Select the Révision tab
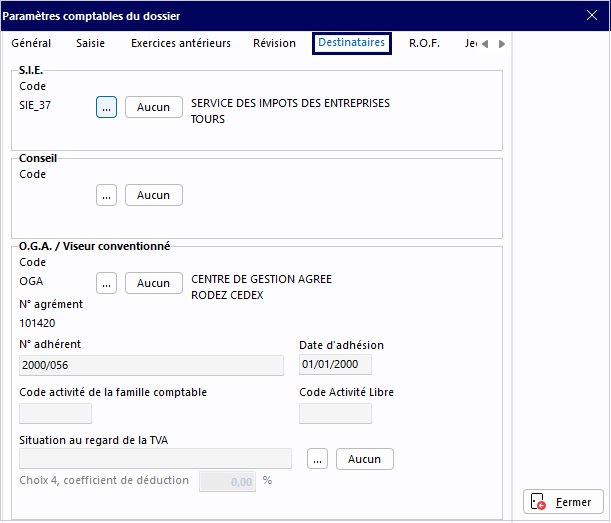The image size is (611, 523). pos(274,43)
